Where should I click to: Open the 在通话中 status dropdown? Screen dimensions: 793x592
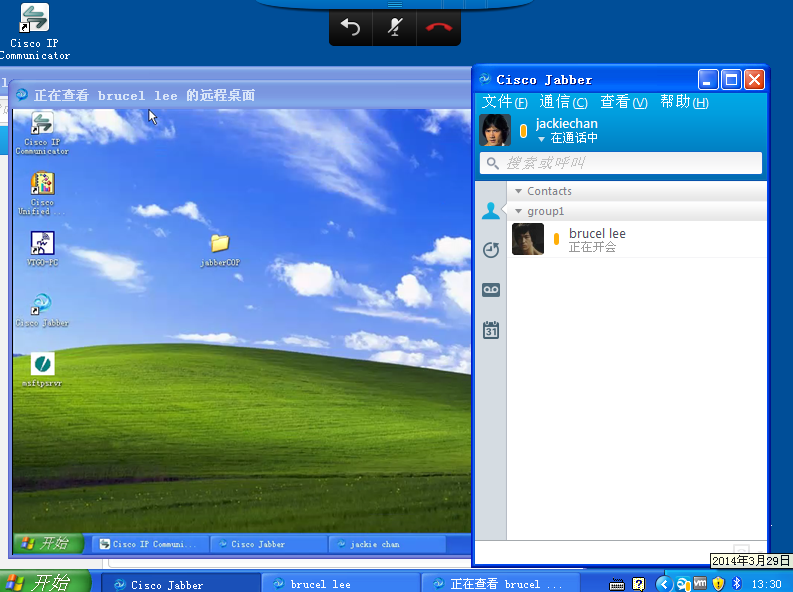[x=568, y=138]
